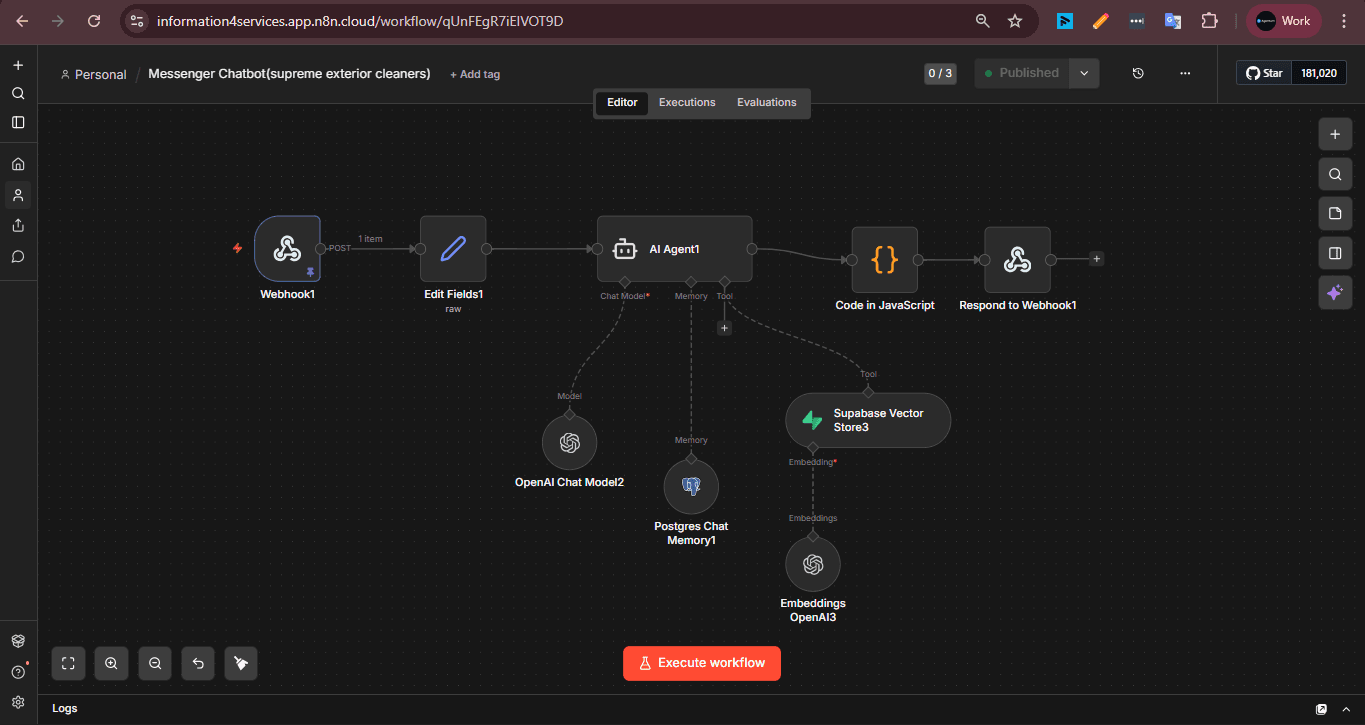1365x725 pixels.
Task: Click the 0 / 3 counter badge
Action: [940, 73]
